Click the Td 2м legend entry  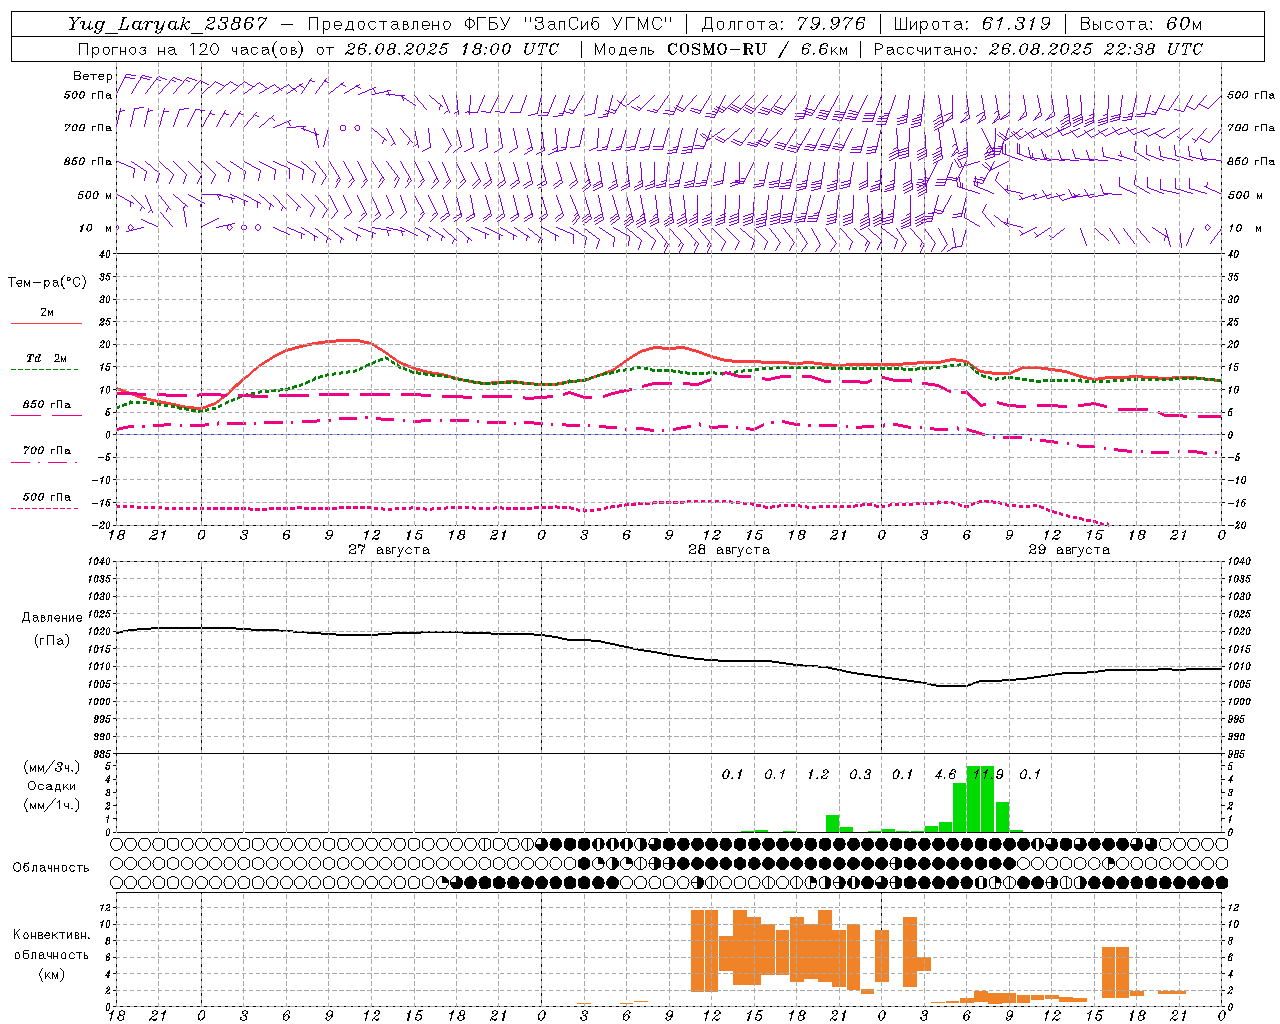tap(47, 358)
